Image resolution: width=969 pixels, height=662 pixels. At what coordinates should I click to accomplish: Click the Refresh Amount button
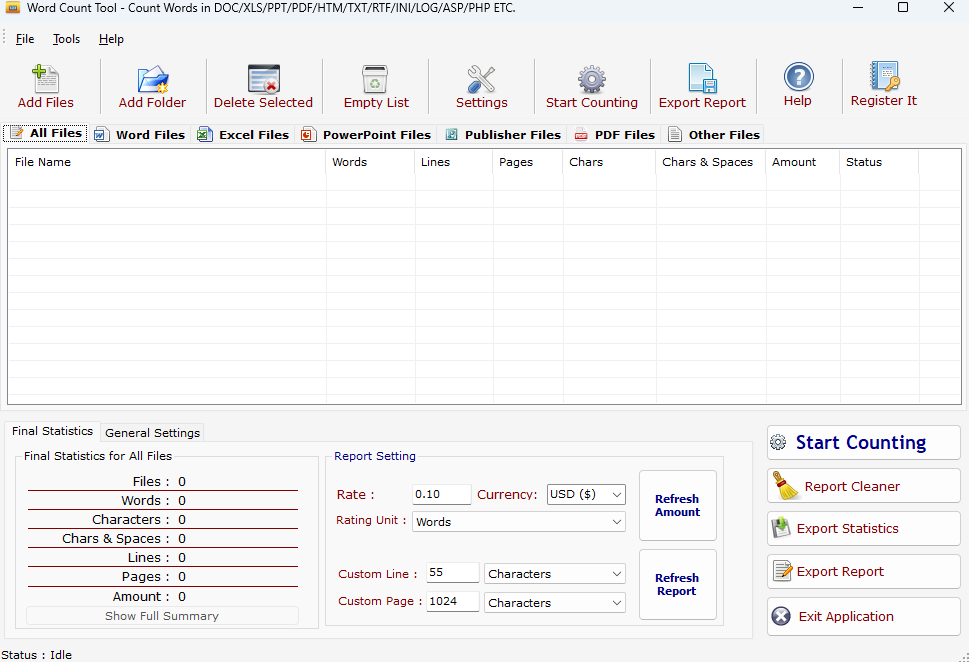pyautogui.click(x=677, y=505)
